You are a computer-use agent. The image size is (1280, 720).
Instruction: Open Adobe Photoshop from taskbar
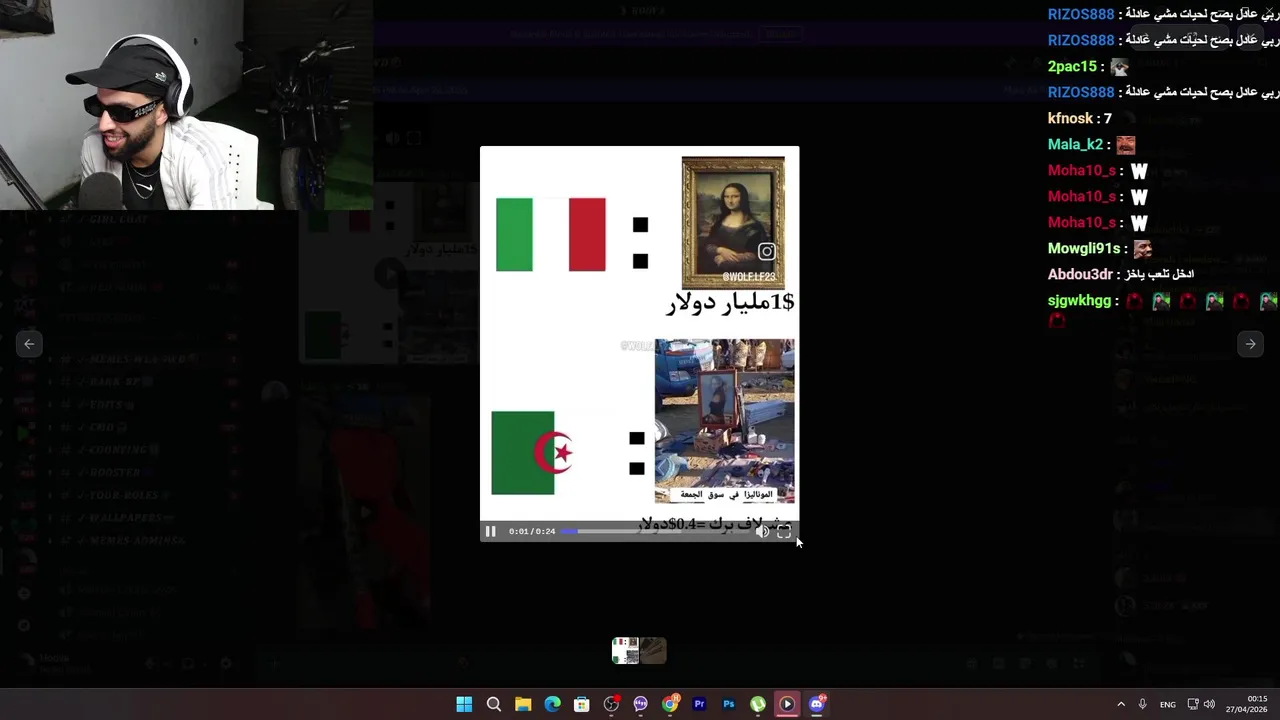pyautogui.click(x=729, y=704)
